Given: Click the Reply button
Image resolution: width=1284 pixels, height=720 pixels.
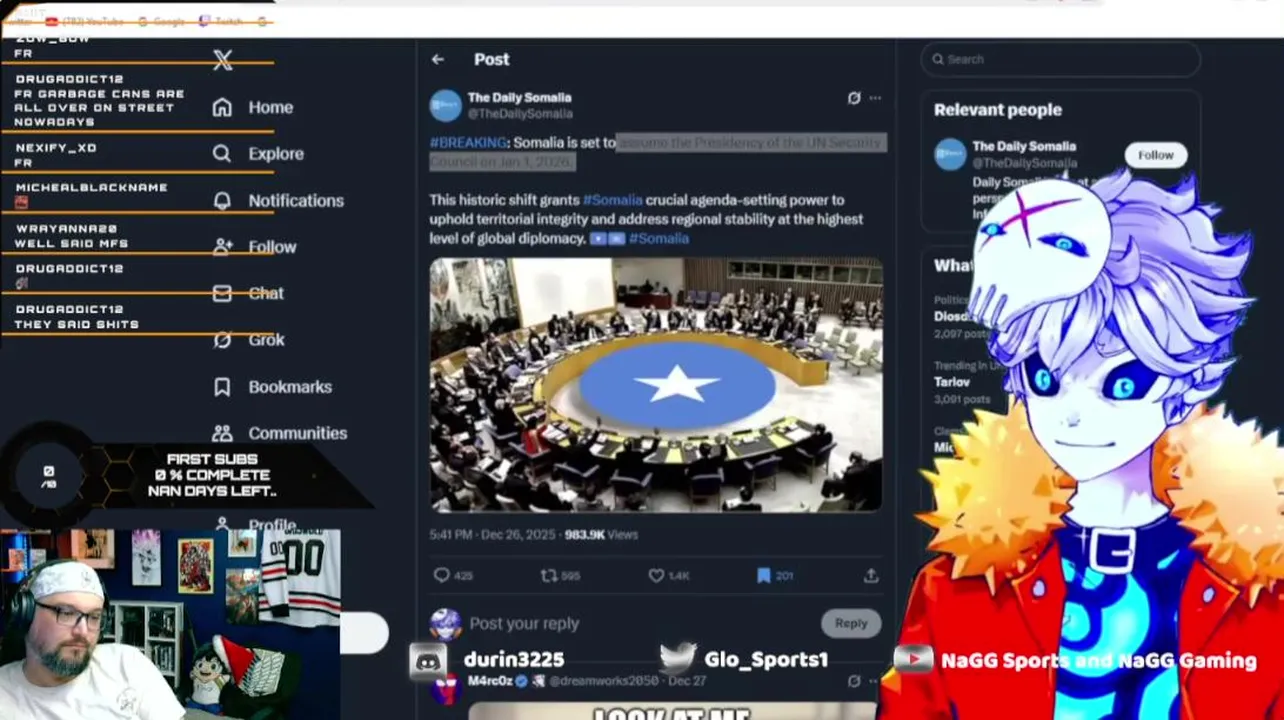Looking at the screenshot, I should point(851,623).
